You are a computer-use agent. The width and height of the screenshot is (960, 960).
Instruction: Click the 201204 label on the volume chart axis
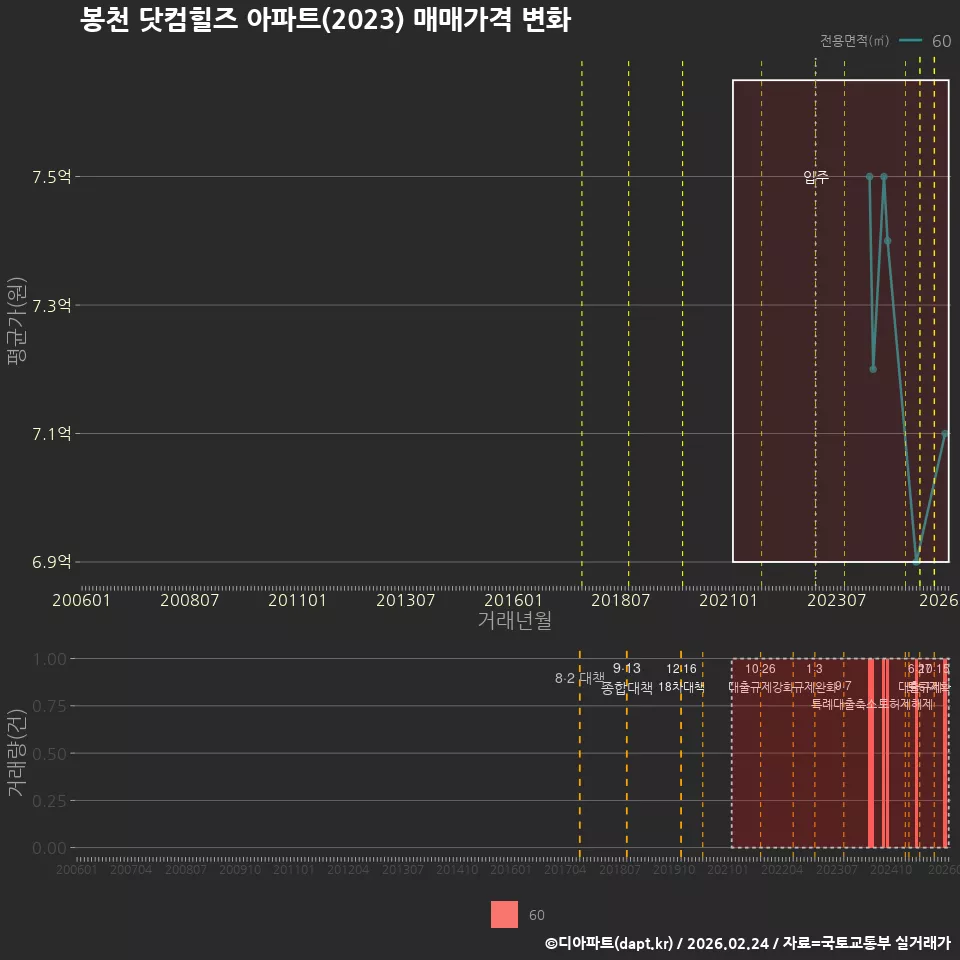(348, 869)
